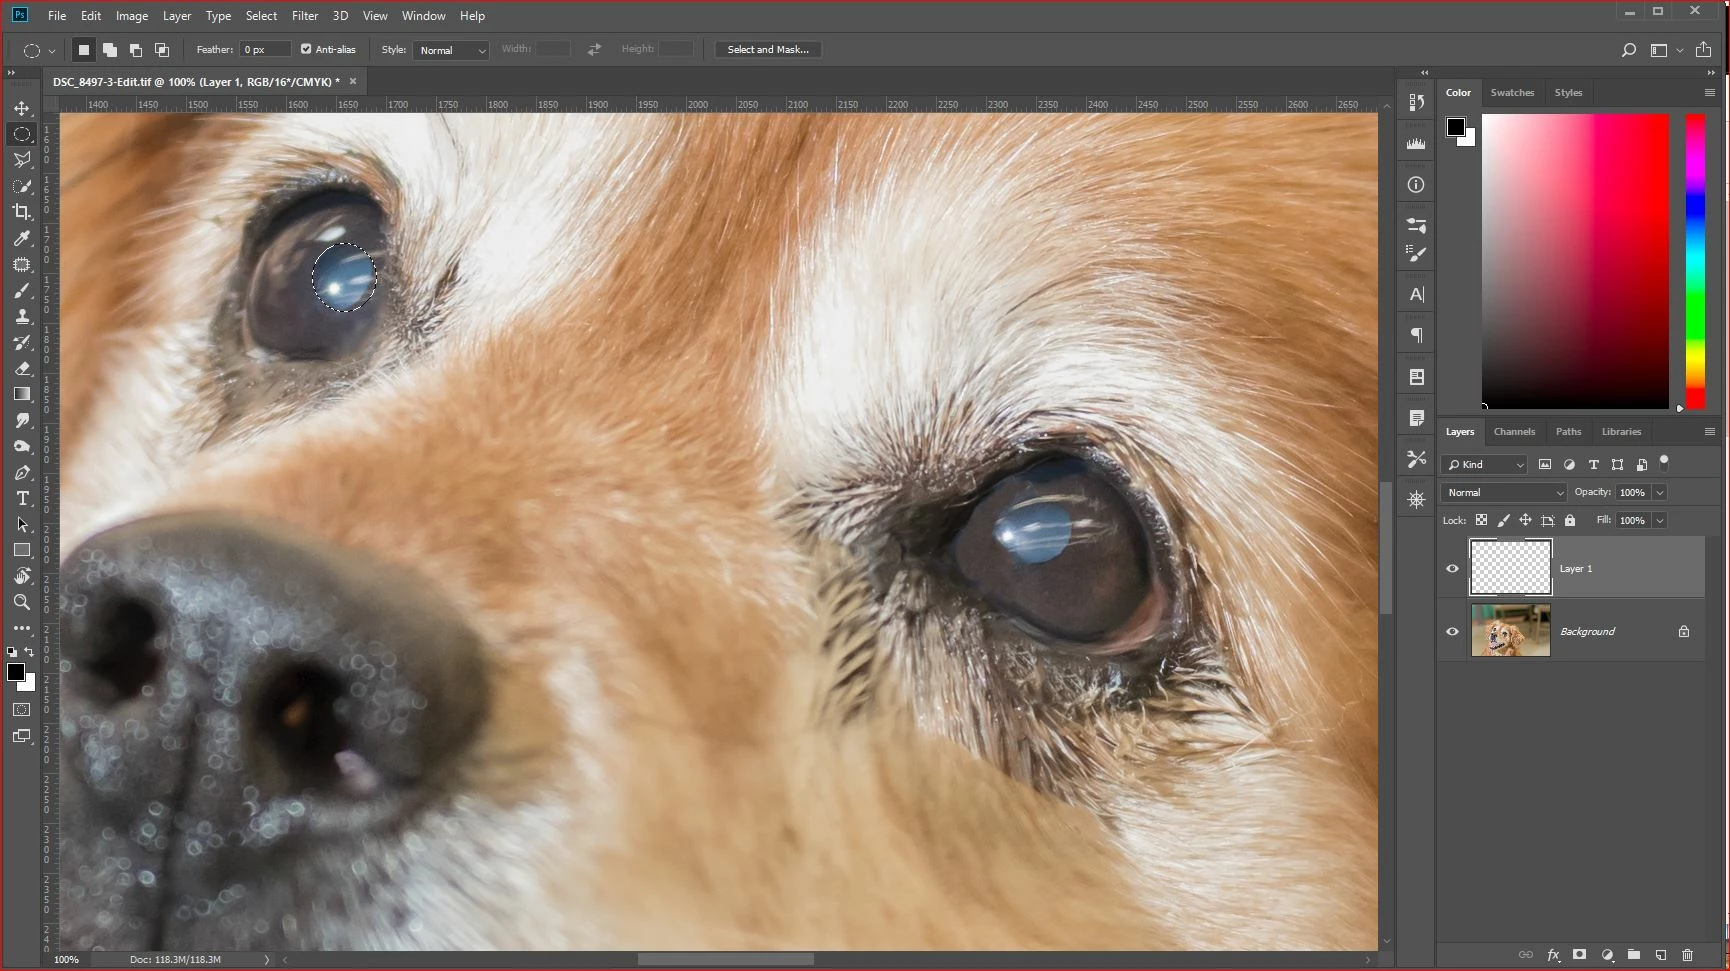
Task: Toggle lock transparent pixels
Action: pyautogui.click(x=1482, y=520)
